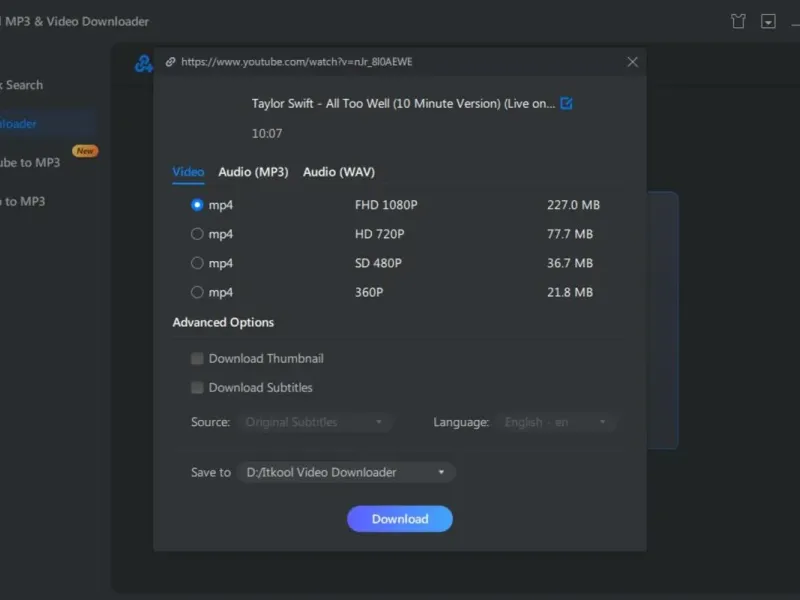Select the SD 480P mp4 option
Viewport: 800px width, 600px height.
coord(197,263)
